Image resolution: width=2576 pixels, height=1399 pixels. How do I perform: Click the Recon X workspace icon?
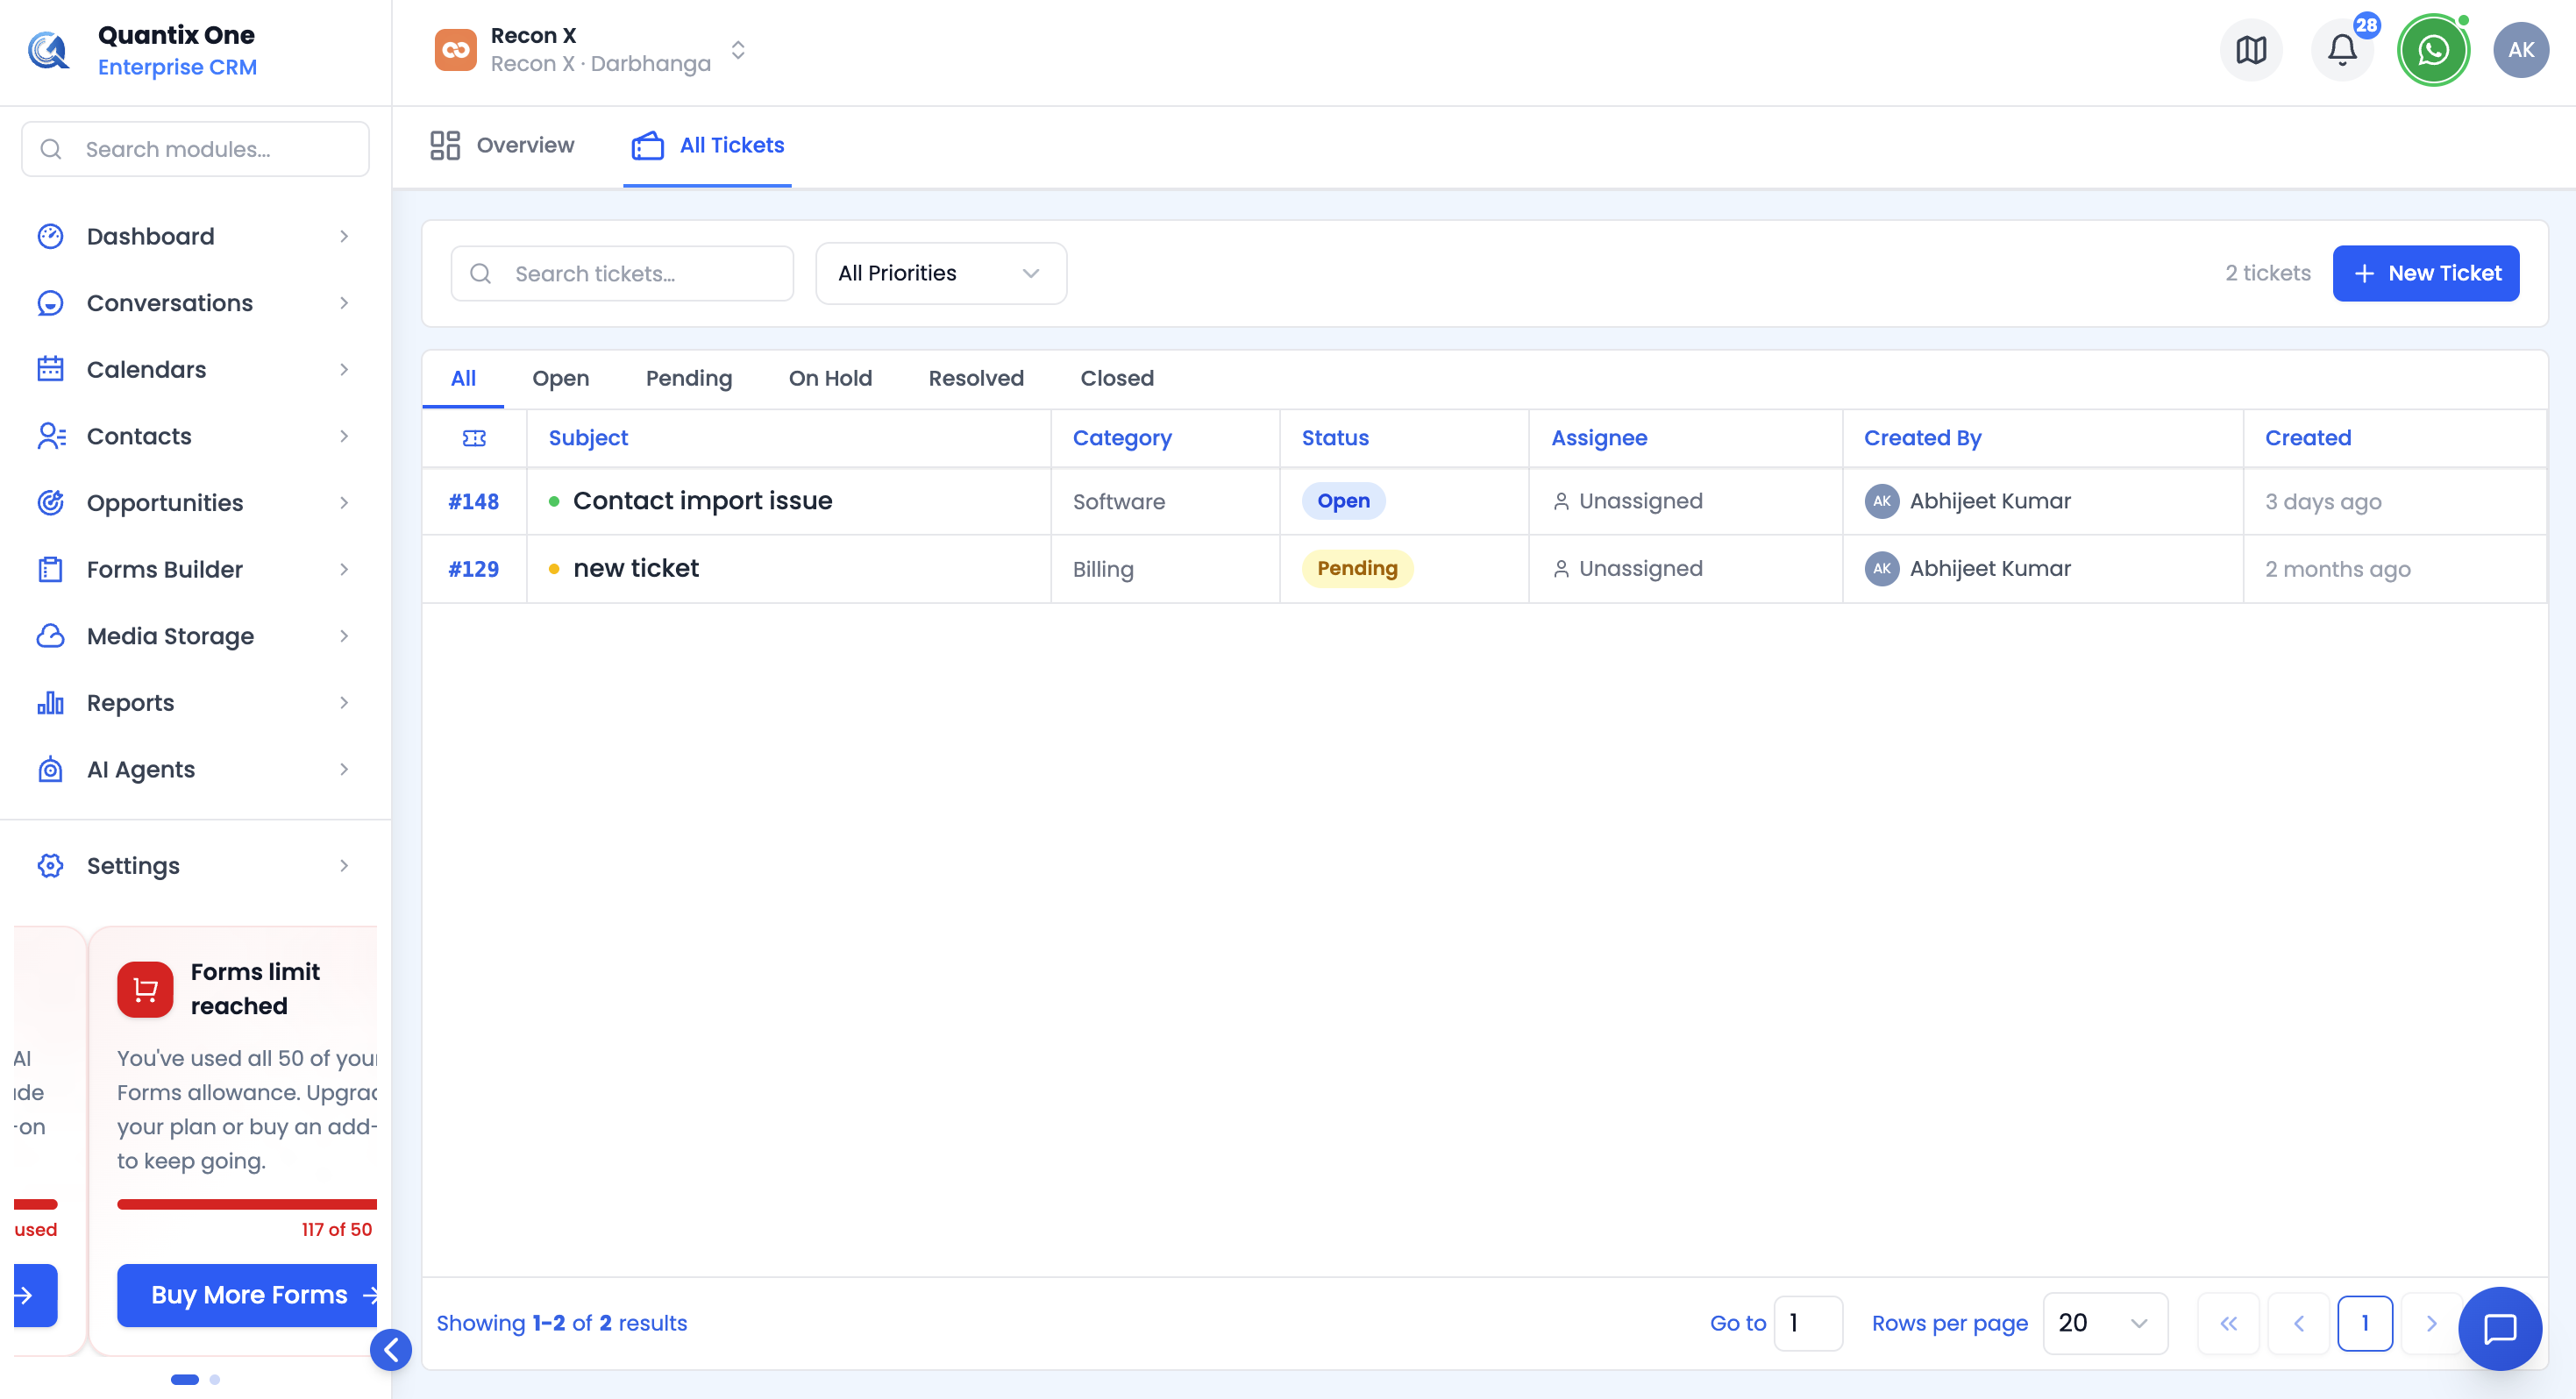tap(456, 50)
